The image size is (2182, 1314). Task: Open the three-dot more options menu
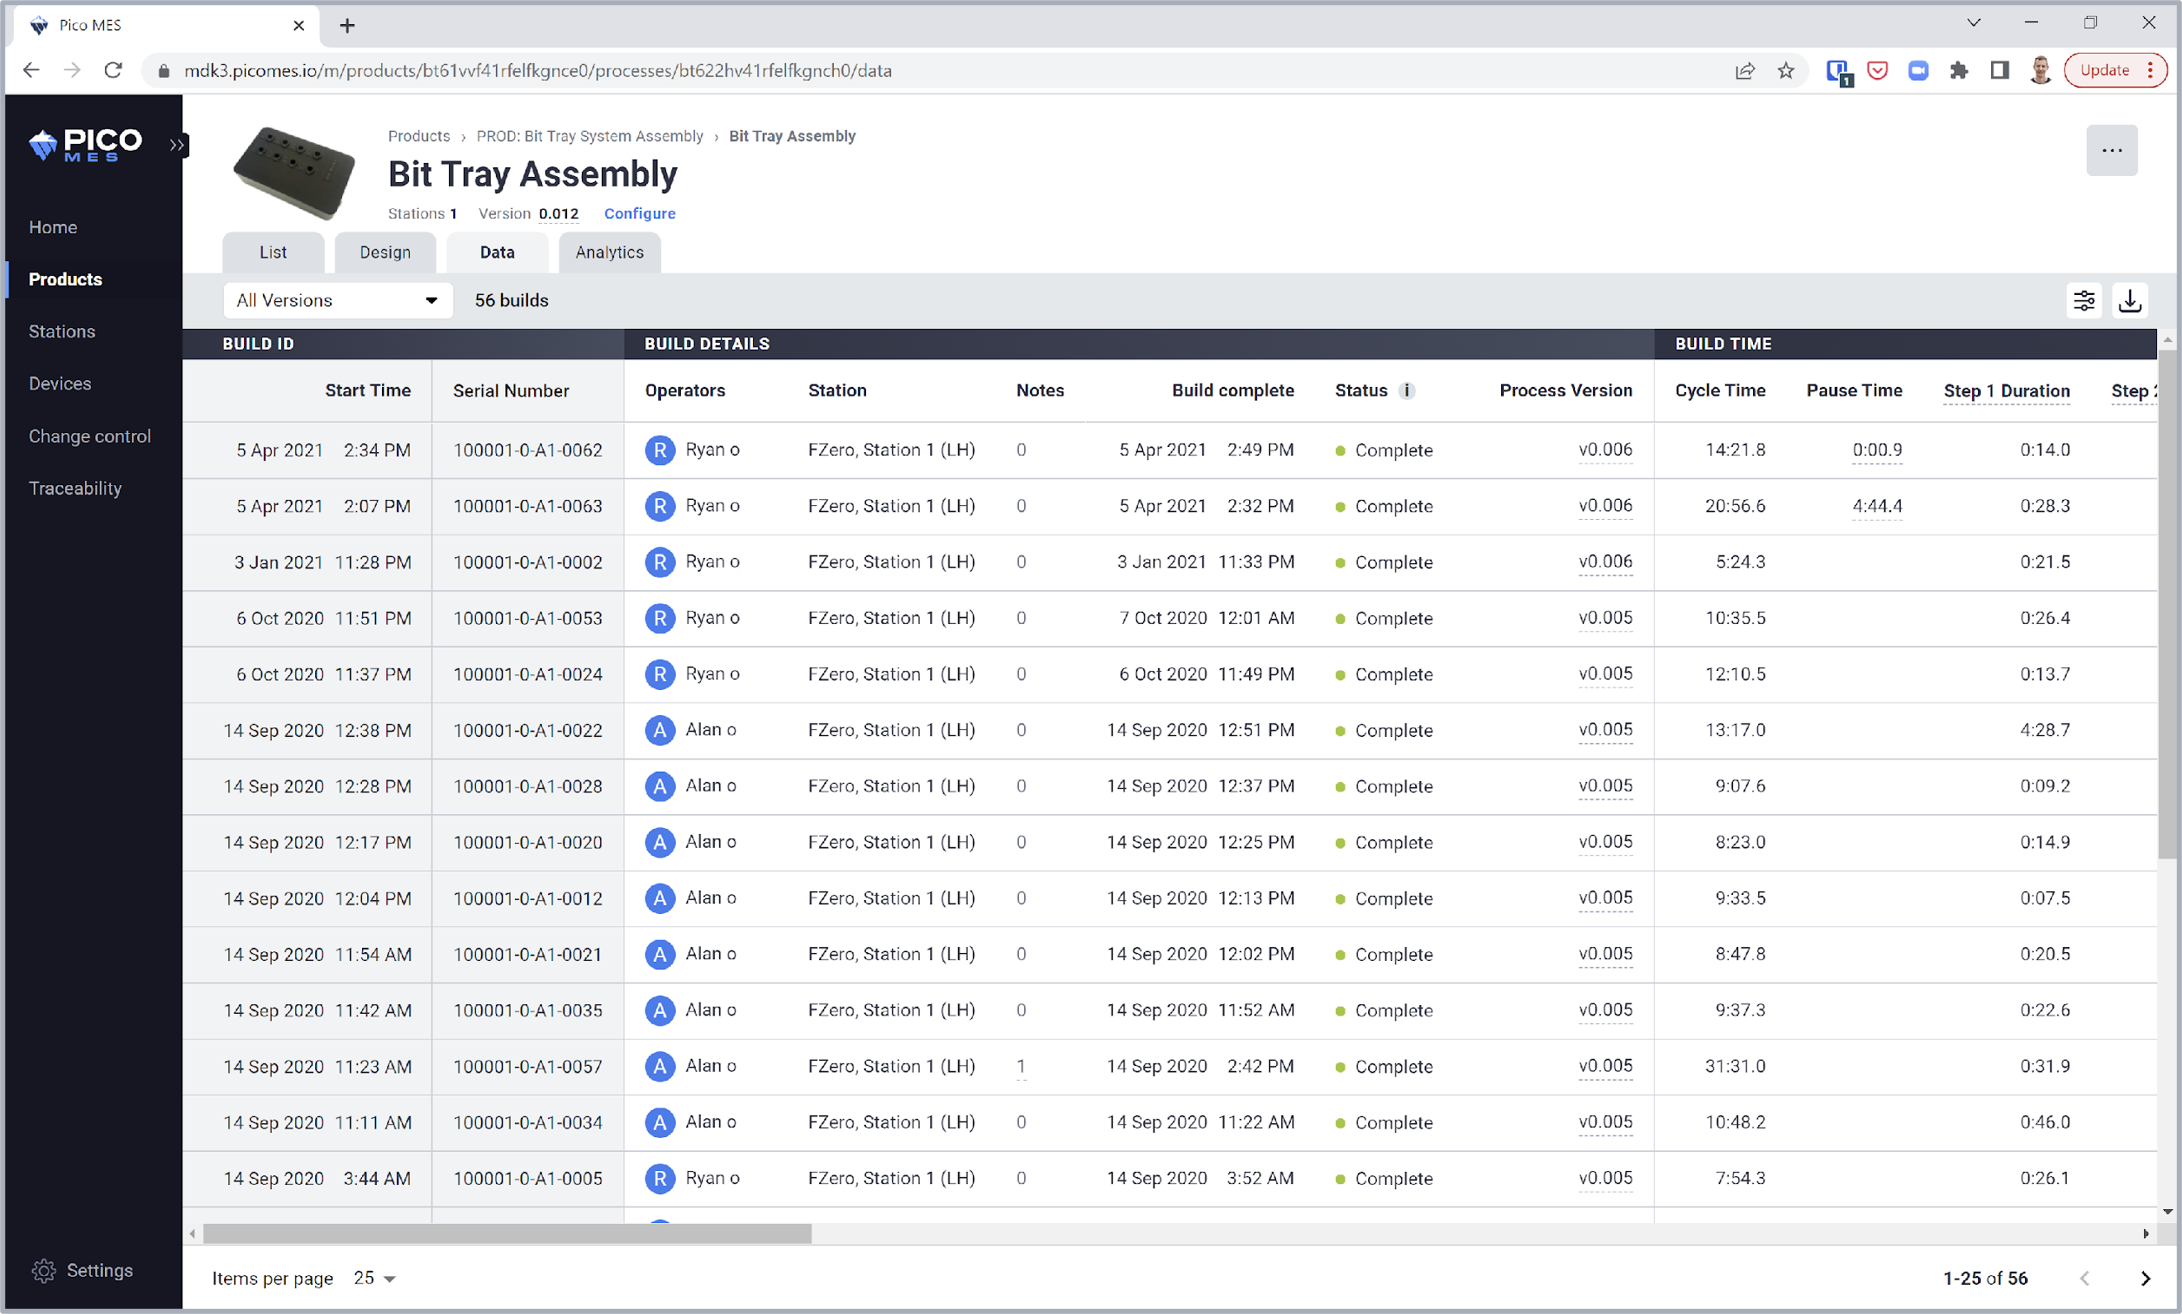click(x=2111, y=150)
